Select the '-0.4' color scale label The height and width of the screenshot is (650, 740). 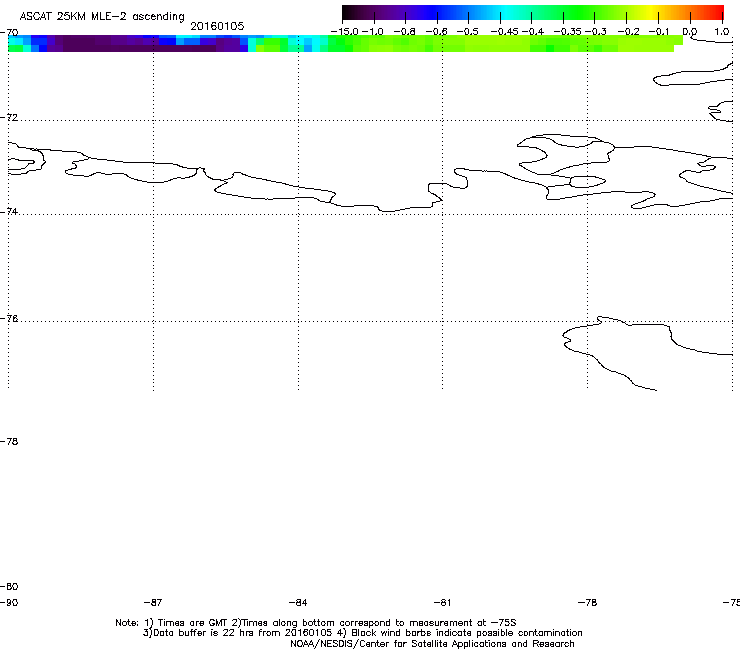(532, 32)
